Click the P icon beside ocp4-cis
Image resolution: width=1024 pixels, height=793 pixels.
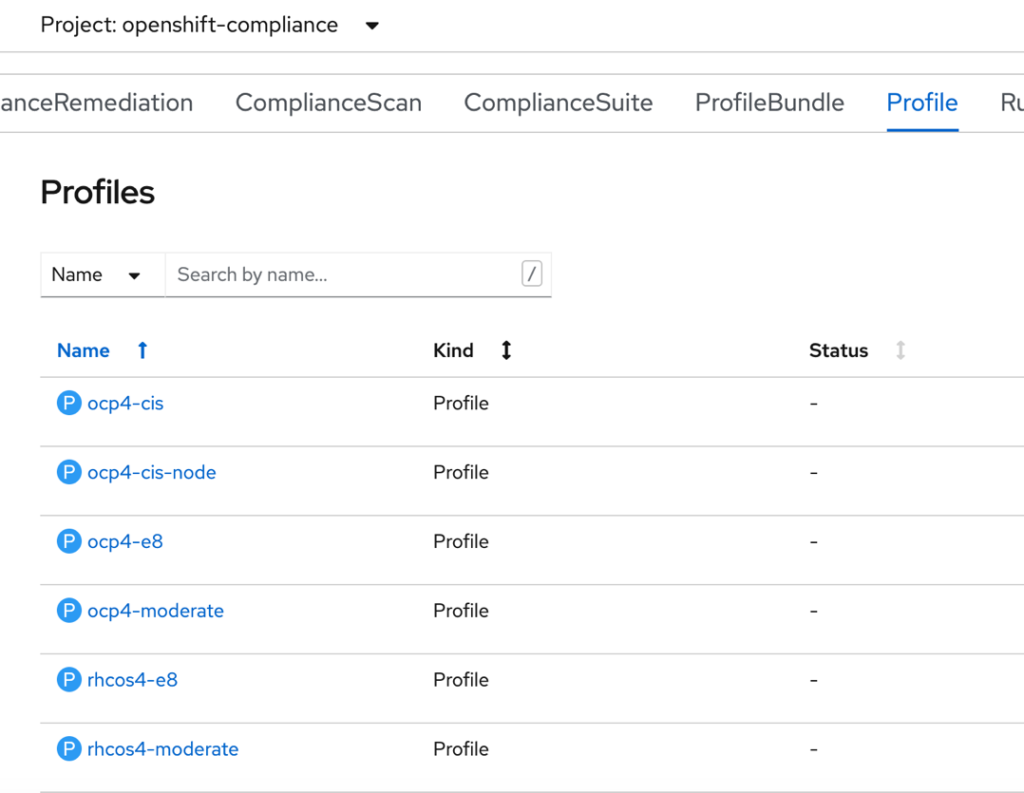(x=69, y=404)
